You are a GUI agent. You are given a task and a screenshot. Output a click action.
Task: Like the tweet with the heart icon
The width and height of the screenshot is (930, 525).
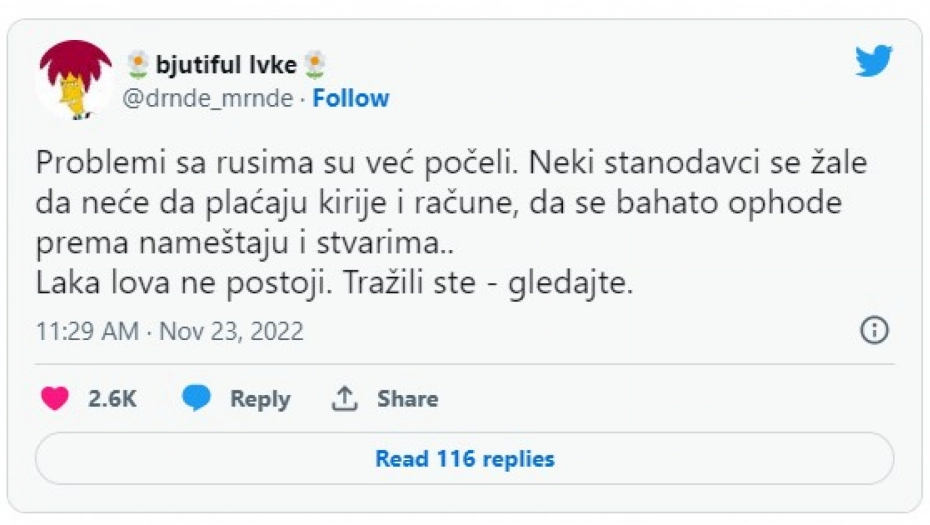(54, 399)
